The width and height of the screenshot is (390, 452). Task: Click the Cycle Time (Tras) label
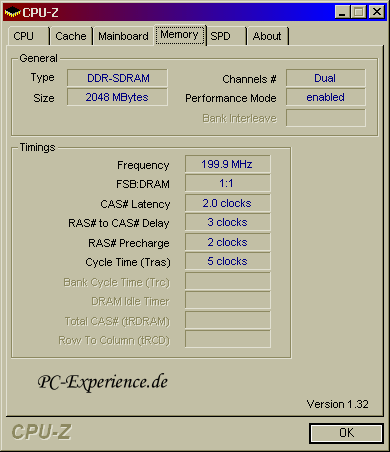[x=128, y=262]
